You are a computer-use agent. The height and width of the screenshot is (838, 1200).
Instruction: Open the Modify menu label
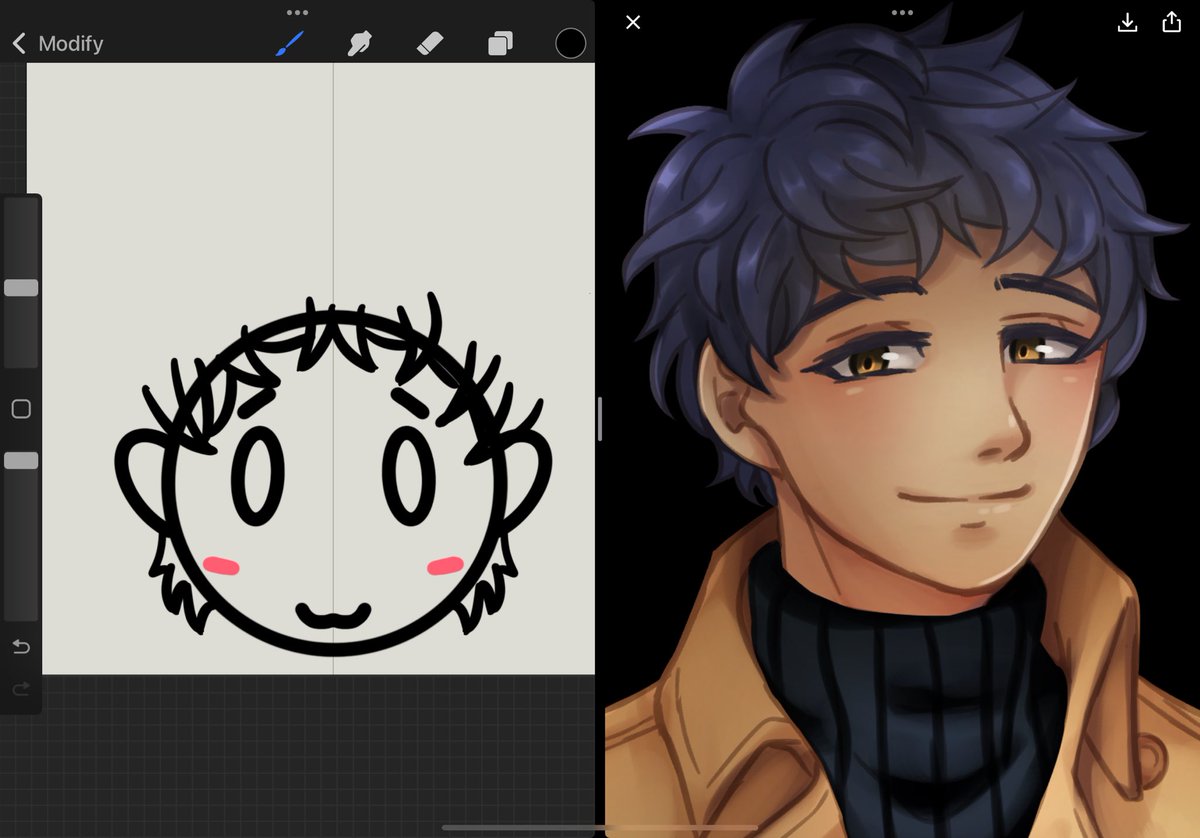pyautogui.click(x=71, y=43)
